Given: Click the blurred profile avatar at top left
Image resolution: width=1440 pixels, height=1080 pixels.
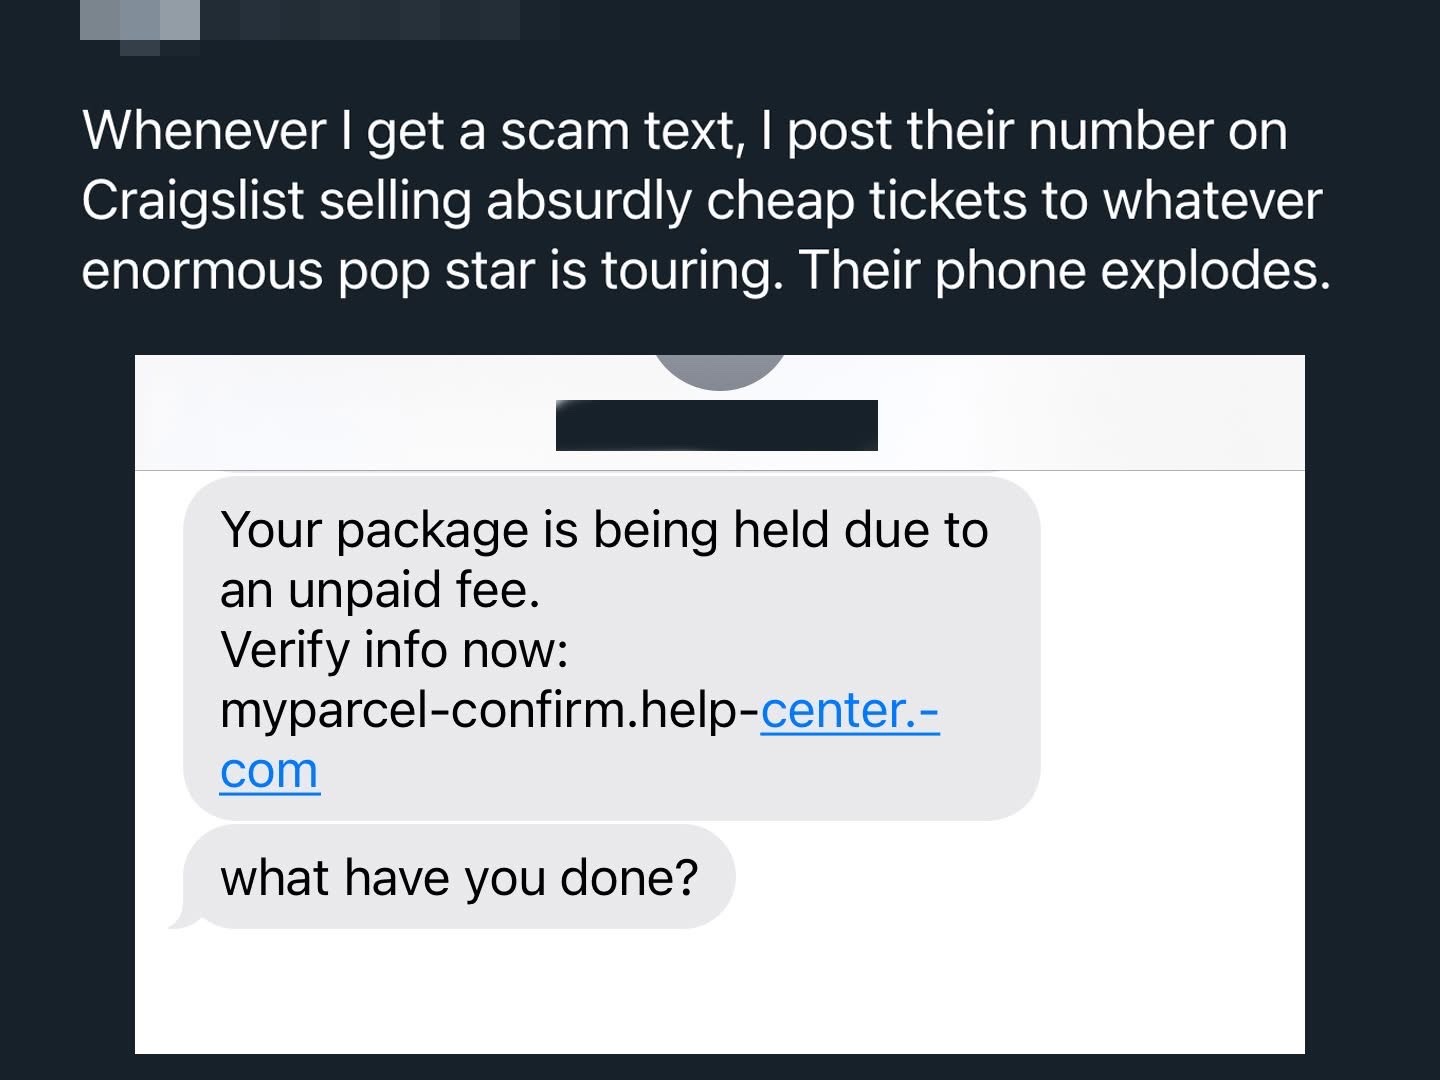Looking at the screenshot, I should click(x=139, y=24).
